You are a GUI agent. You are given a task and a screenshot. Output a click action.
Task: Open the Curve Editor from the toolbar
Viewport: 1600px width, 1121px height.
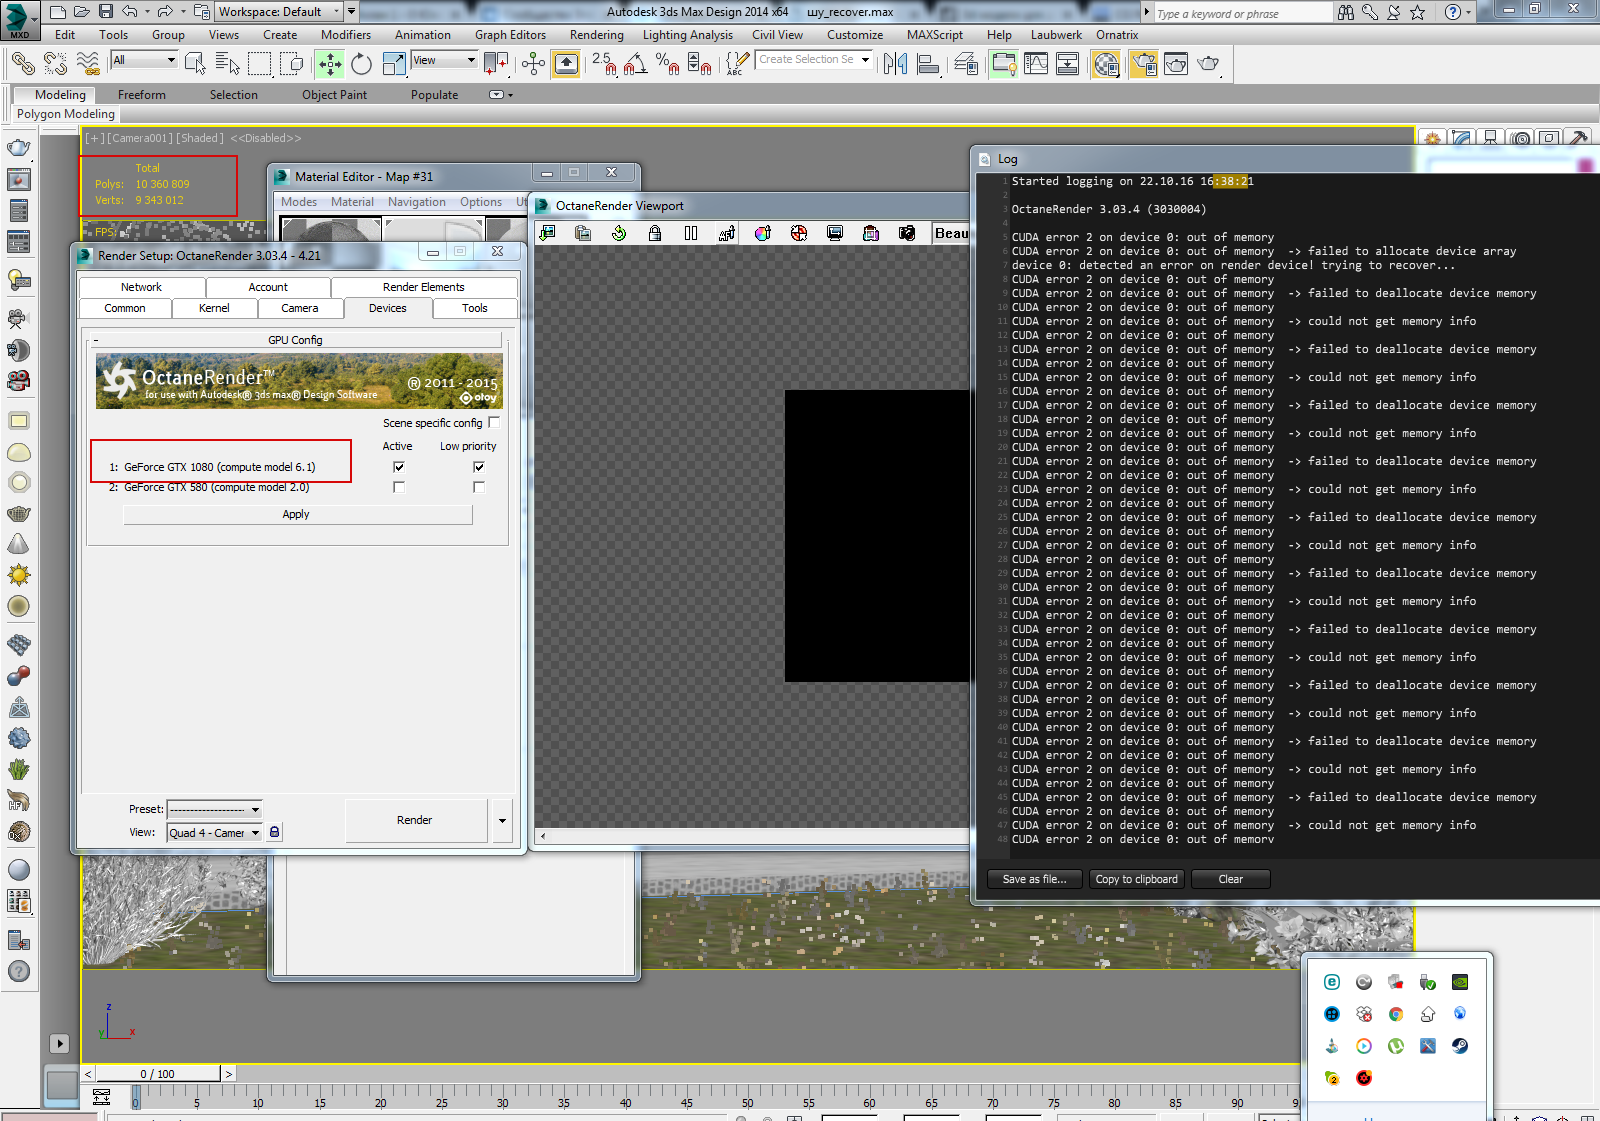(1036, 64)
